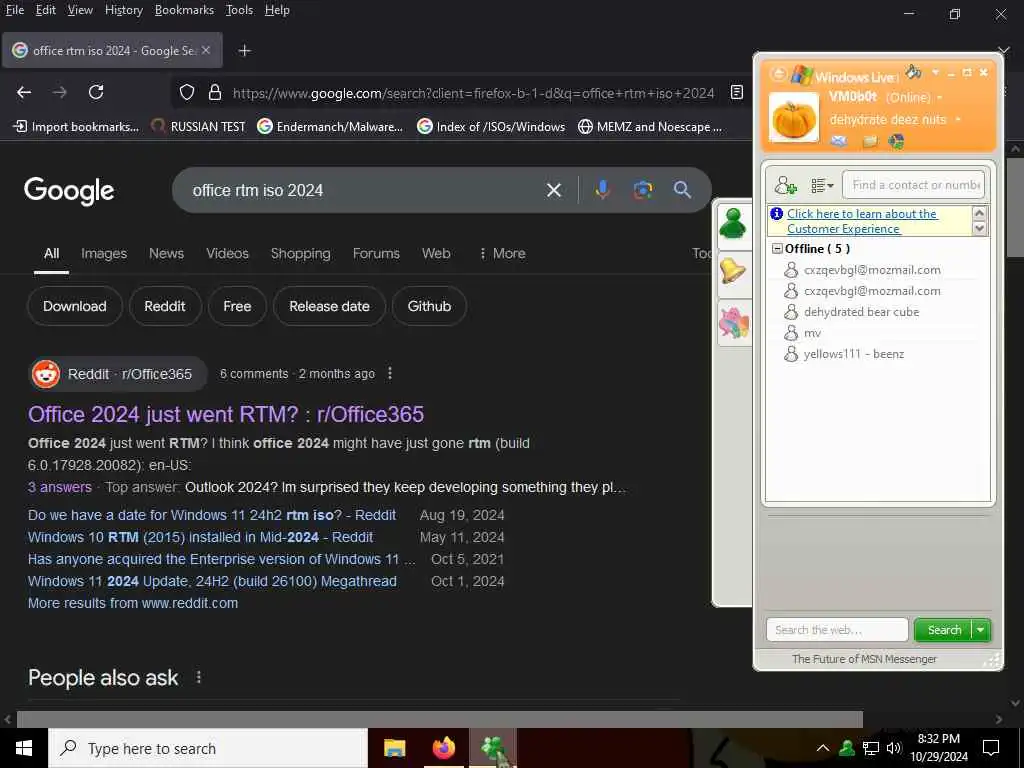Open the Windows notification center icon
The height and width of the screenshot is (768, 1024).
tap(991, 748)
